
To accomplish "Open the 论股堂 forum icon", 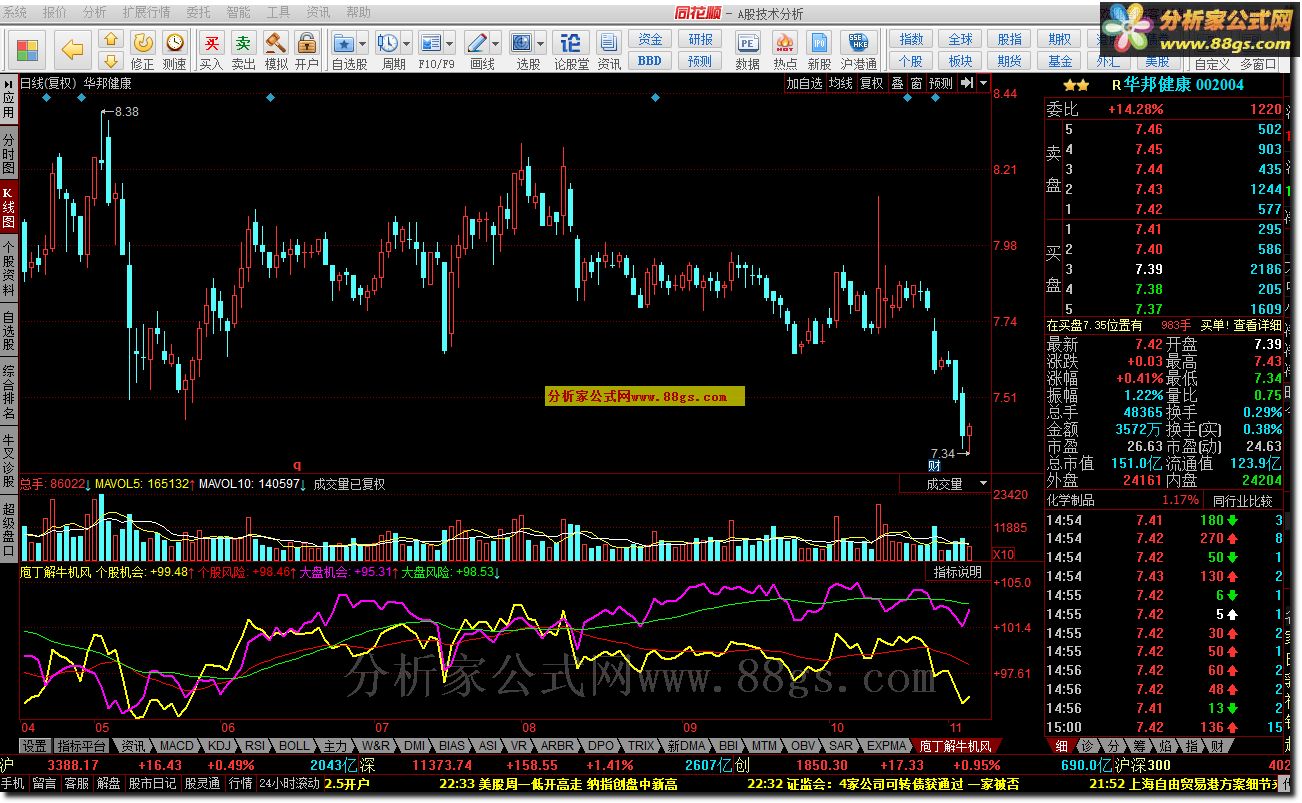I will [x=570, y=43].
